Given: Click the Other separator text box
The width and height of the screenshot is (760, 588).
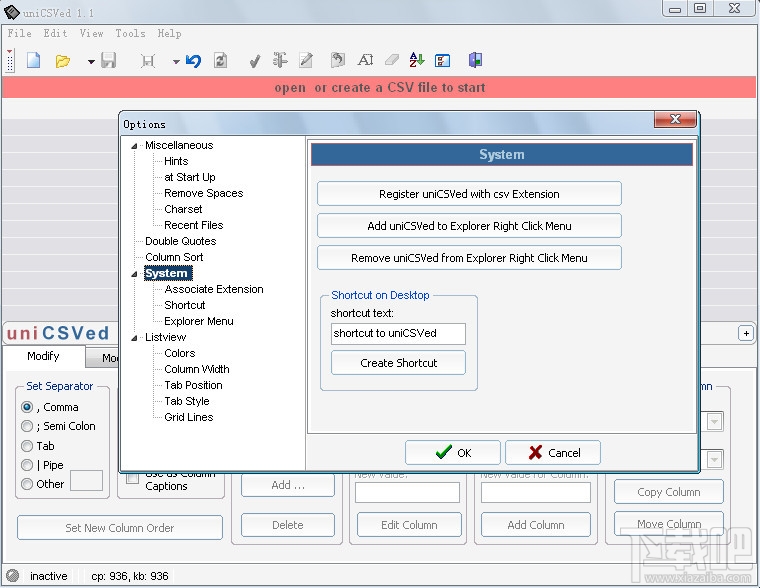Looking at the screenshot, I should 86,481.
